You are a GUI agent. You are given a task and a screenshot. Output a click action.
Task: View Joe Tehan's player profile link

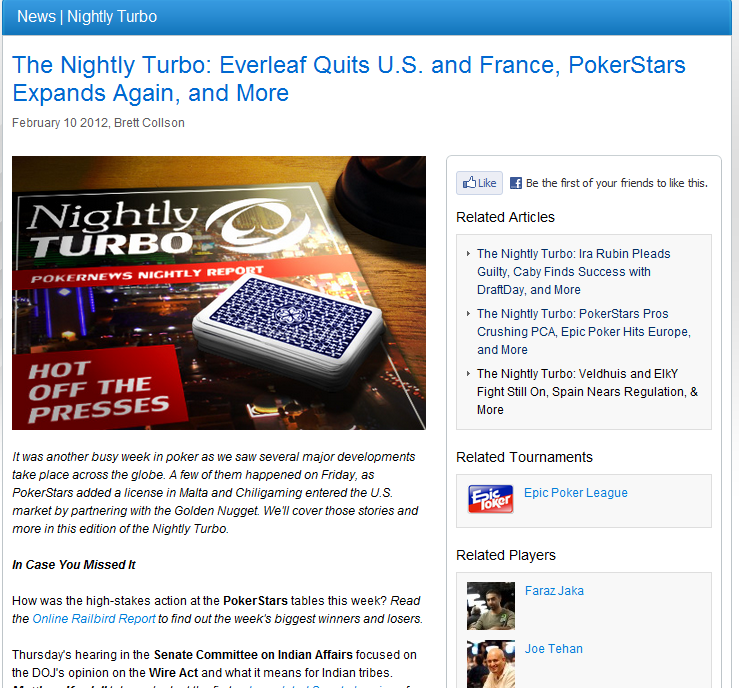(x=554, y=648)
